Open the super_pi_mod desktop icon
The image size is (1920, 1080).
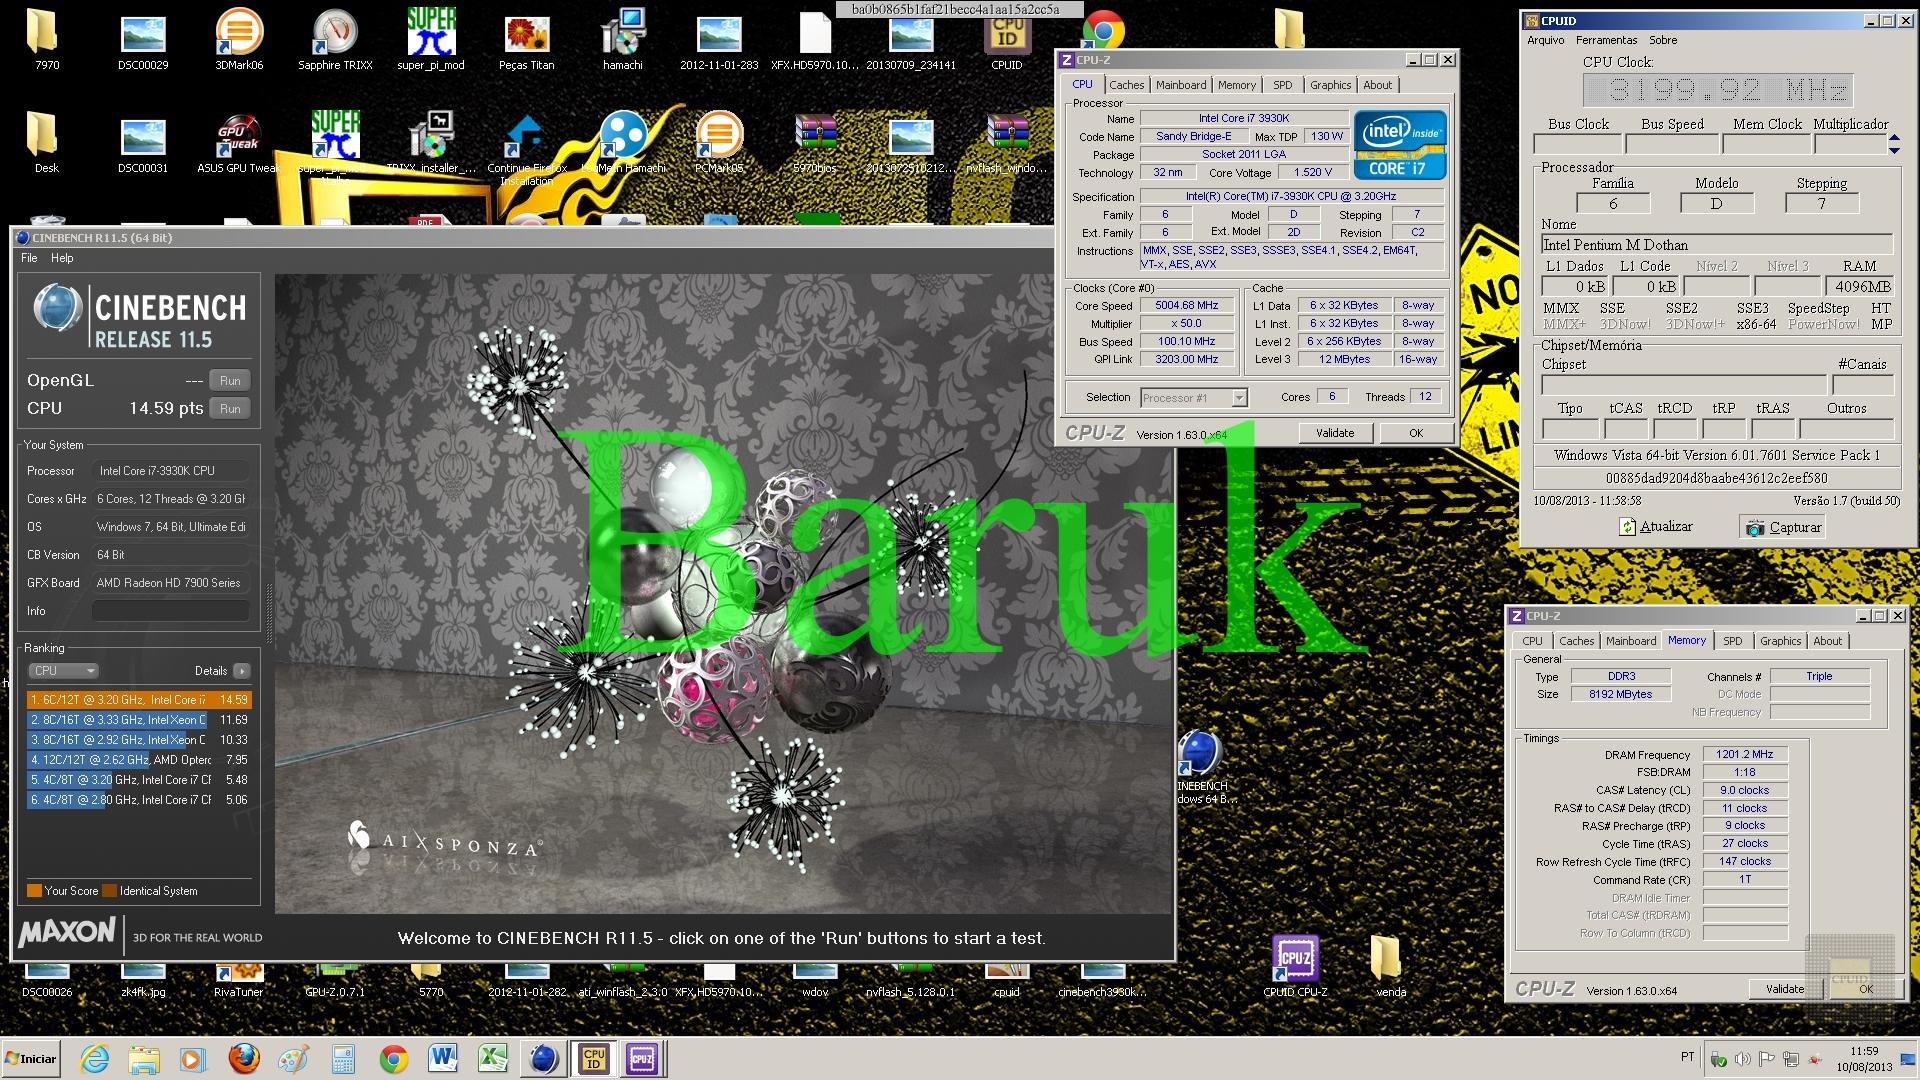431,40
